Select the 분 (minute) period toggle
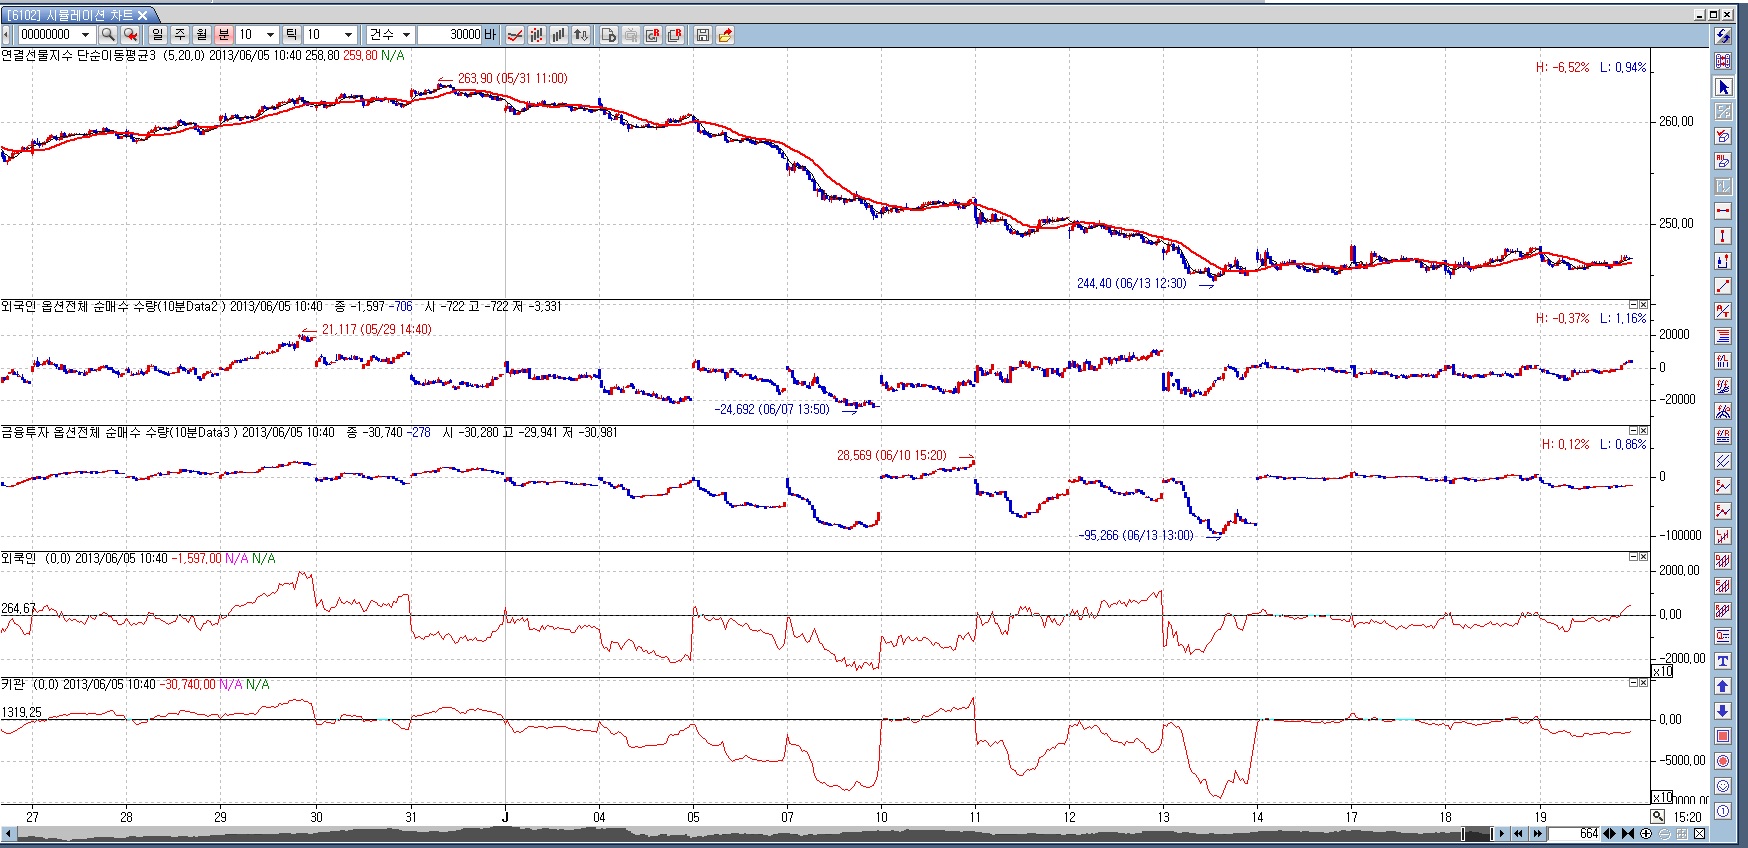The height and width of the screenshot is (848, 1748). (224, 35)
